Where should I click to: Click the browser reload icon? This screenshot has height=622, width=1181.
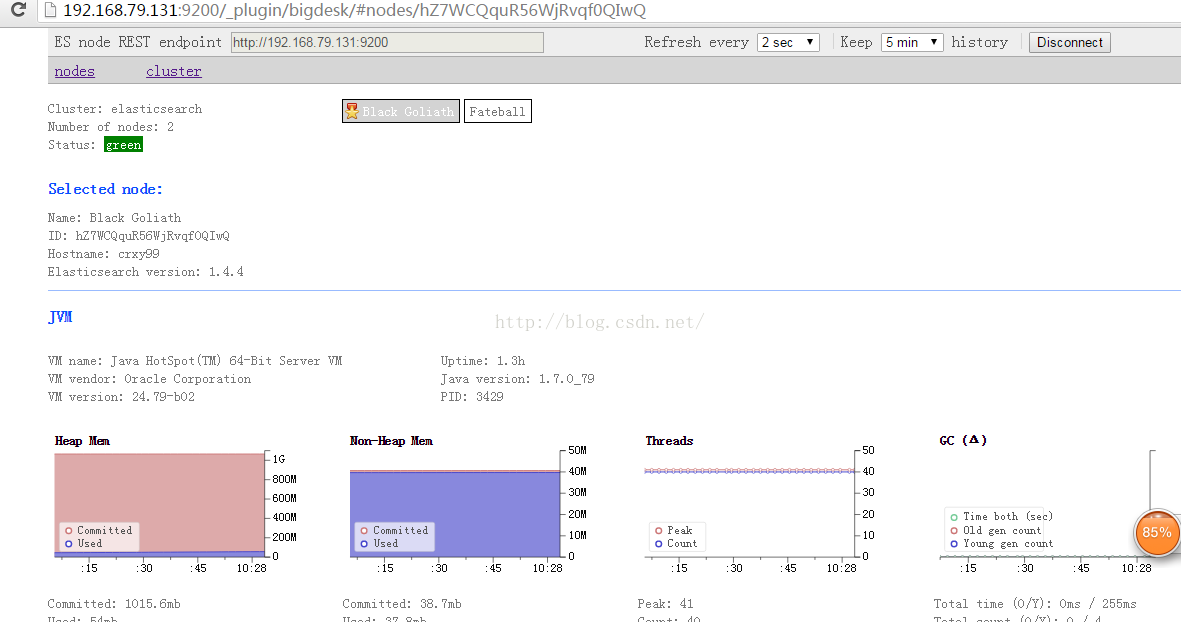(18, 10)
